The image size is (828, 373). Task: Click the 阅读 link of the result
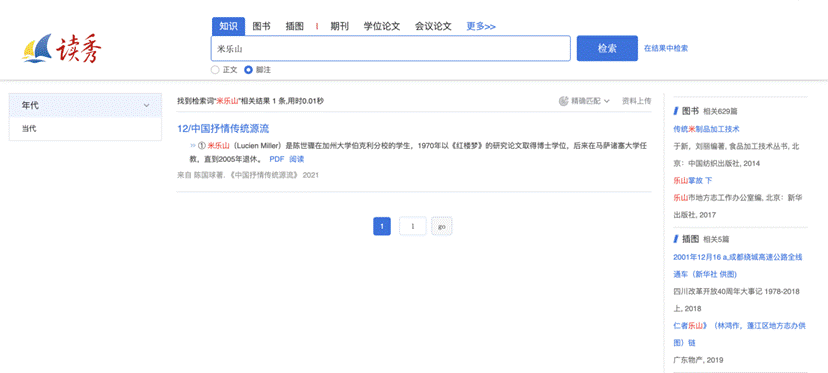[297, 159]
